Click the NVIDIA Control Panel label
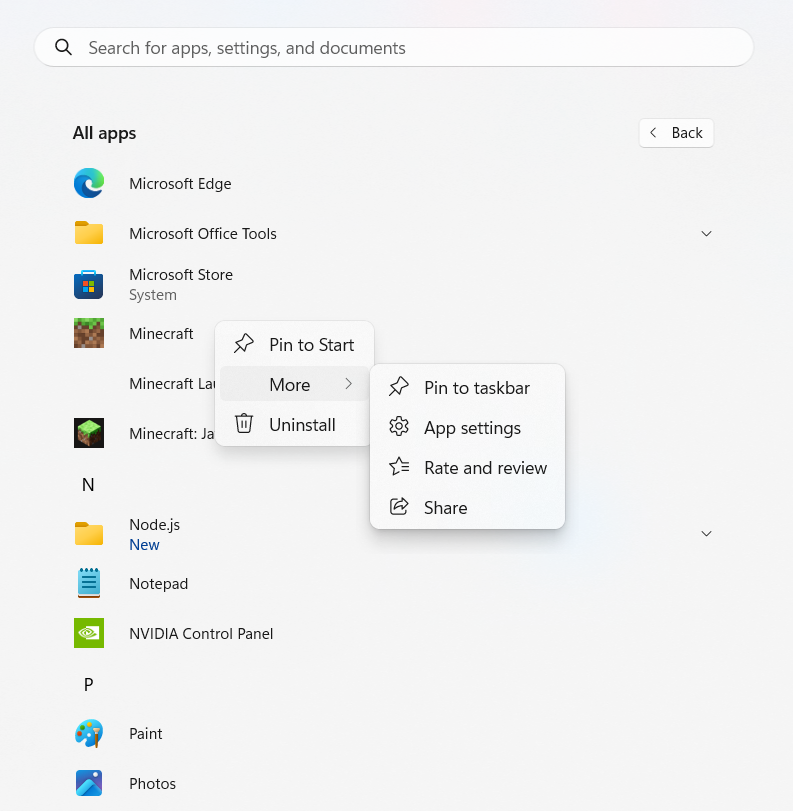Image resolution: width=793 pixels, height=811 pixels. 201,634
